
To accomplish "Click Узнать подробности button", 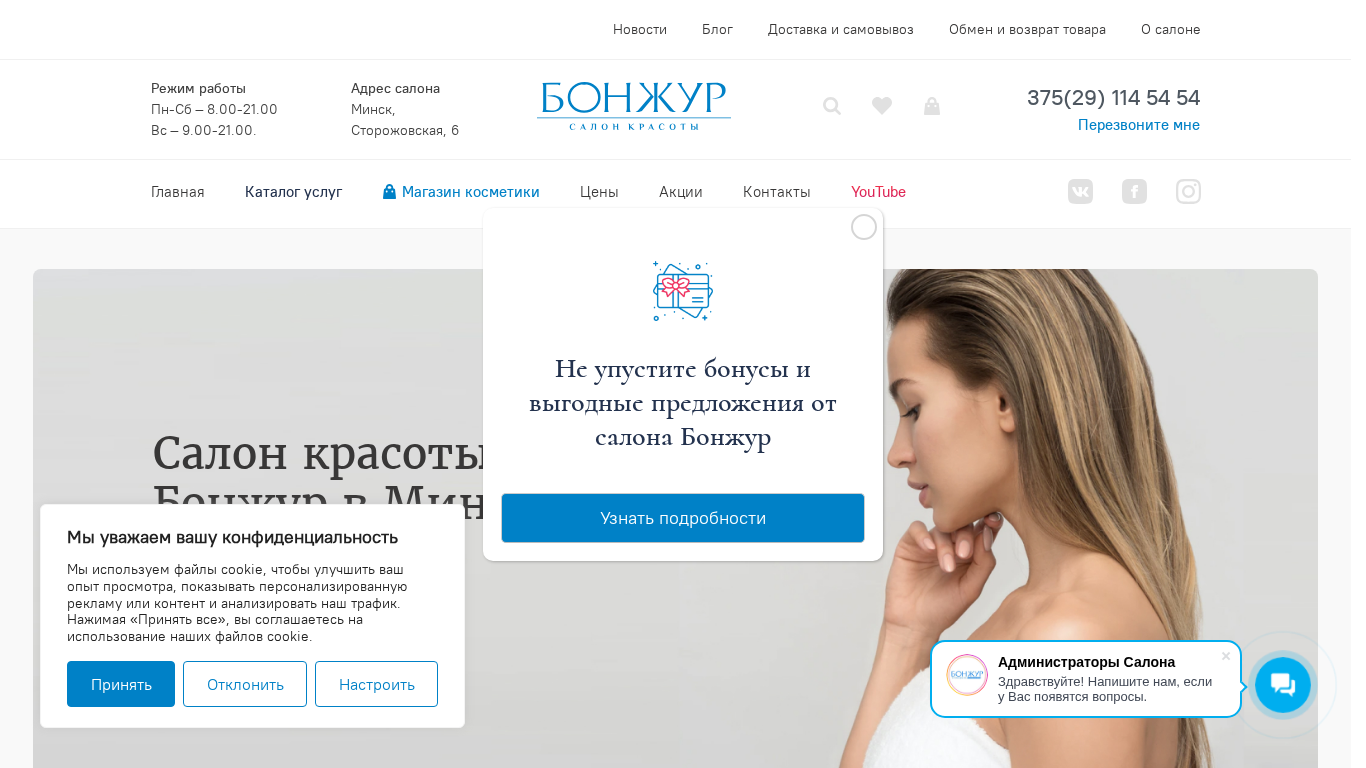I will click(x=683, y=518).
